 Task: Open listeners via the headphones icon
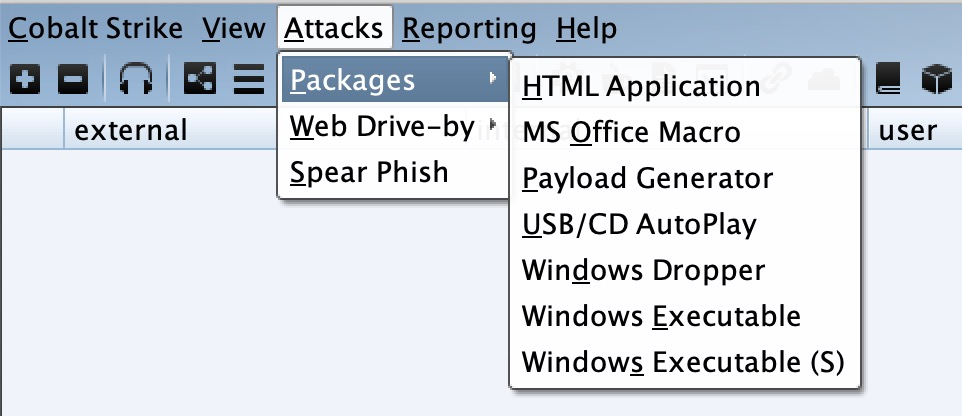pos(136,80)
